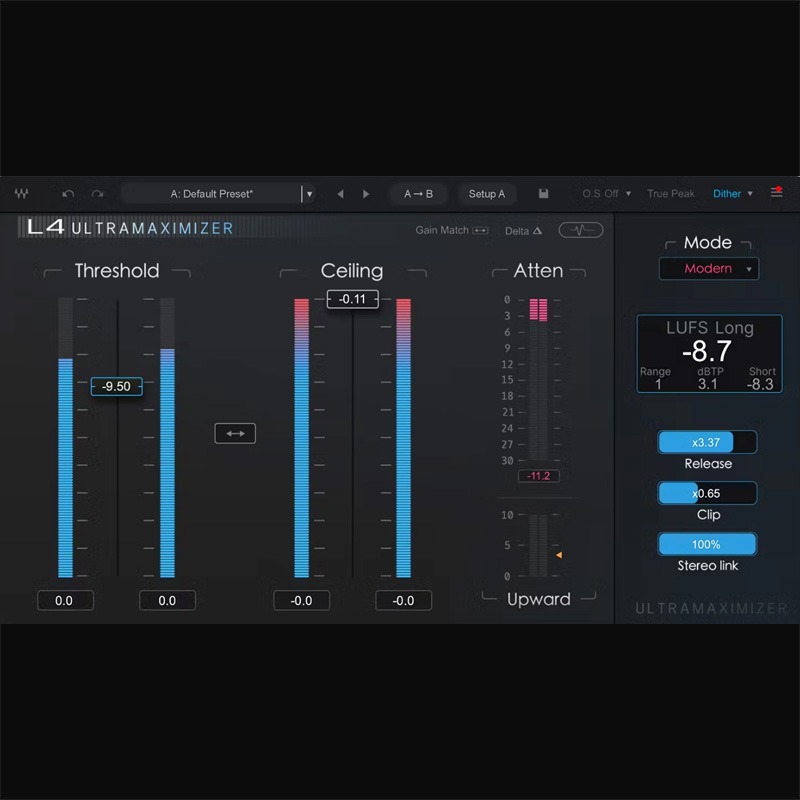Undo the last change
The image size is (800, 800).
pyautogui.click(x=68, y=194)
